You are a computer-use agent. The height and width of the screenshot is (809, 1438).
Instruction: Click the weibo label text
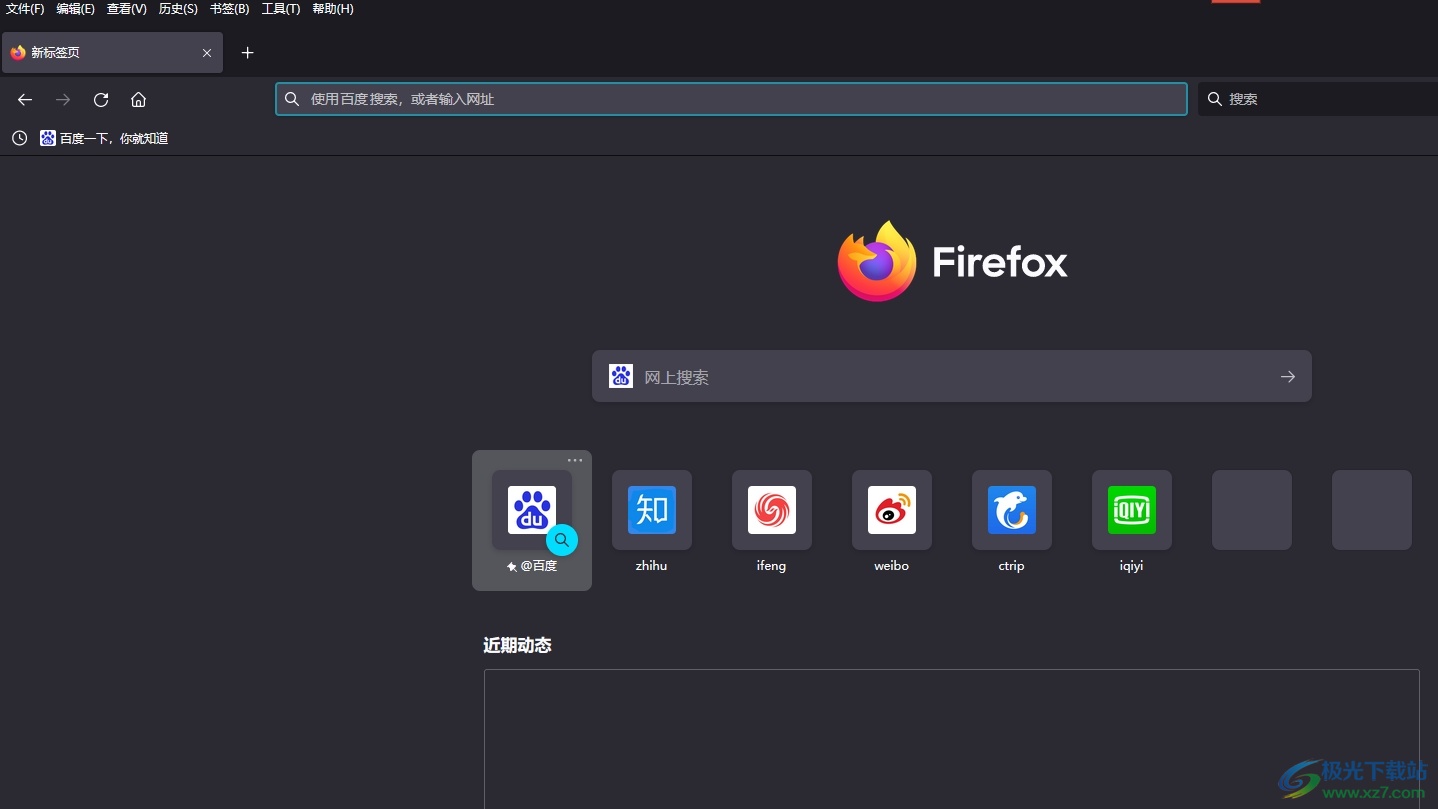(x=891, y=566)
